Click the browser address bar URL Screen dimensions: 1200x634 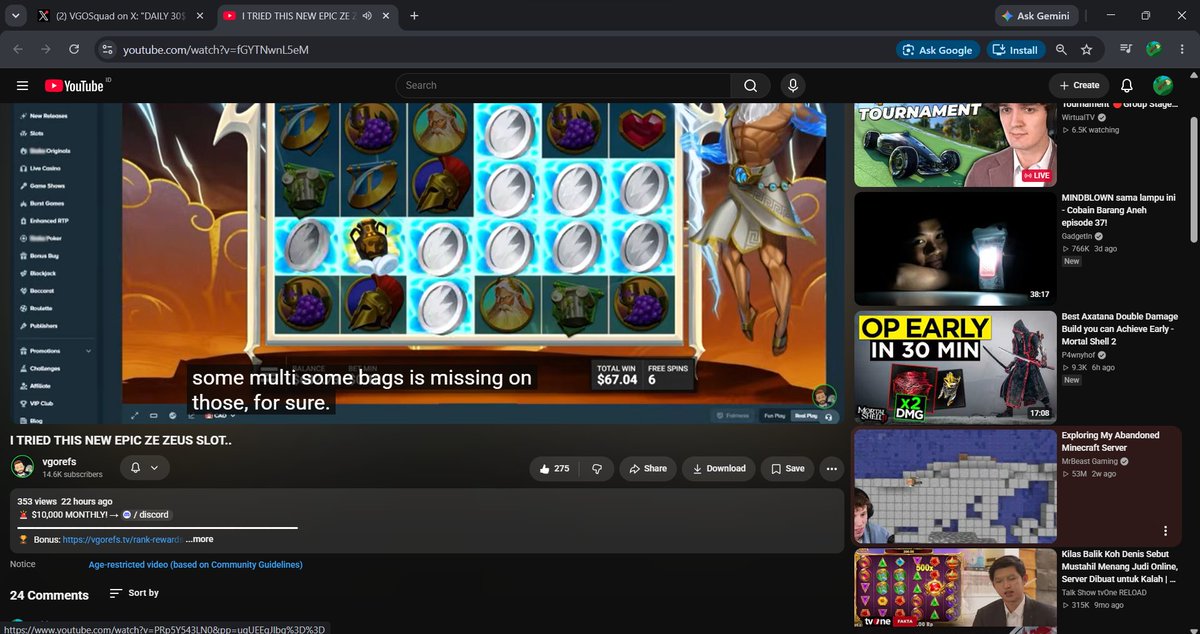coord(215,49)
